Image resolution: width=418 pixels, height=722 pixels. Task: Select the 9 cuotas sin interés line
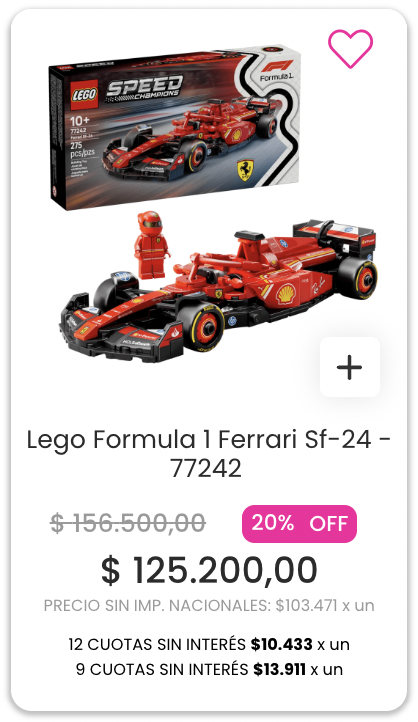[x=209, y=669]
